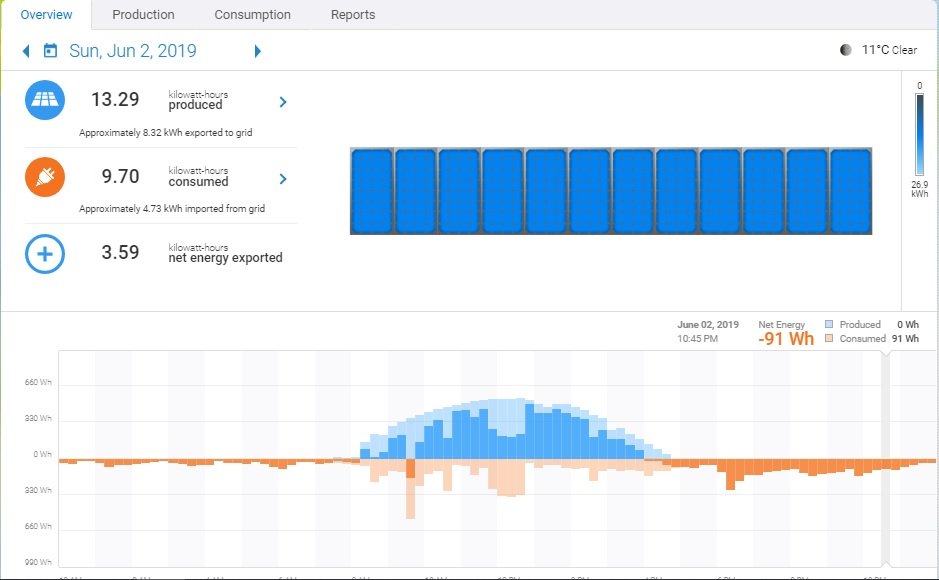Expand produced details with its chevron
Screen dimensions: 939x580
coord(283,102)
